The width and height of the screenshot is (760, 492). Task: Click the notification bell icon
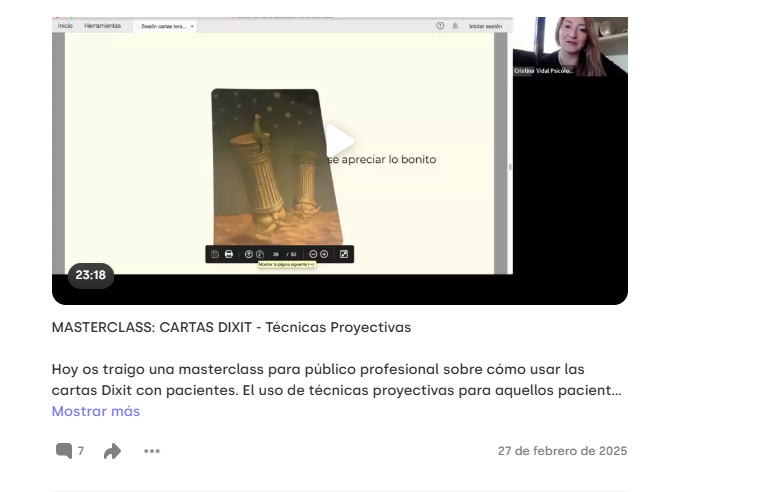pyautogui.click(x=455, y=26)
